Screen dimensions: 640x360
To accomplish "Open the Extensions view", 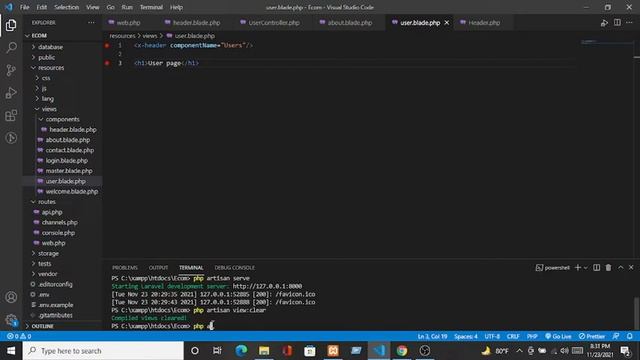I will tap(11, 116).
